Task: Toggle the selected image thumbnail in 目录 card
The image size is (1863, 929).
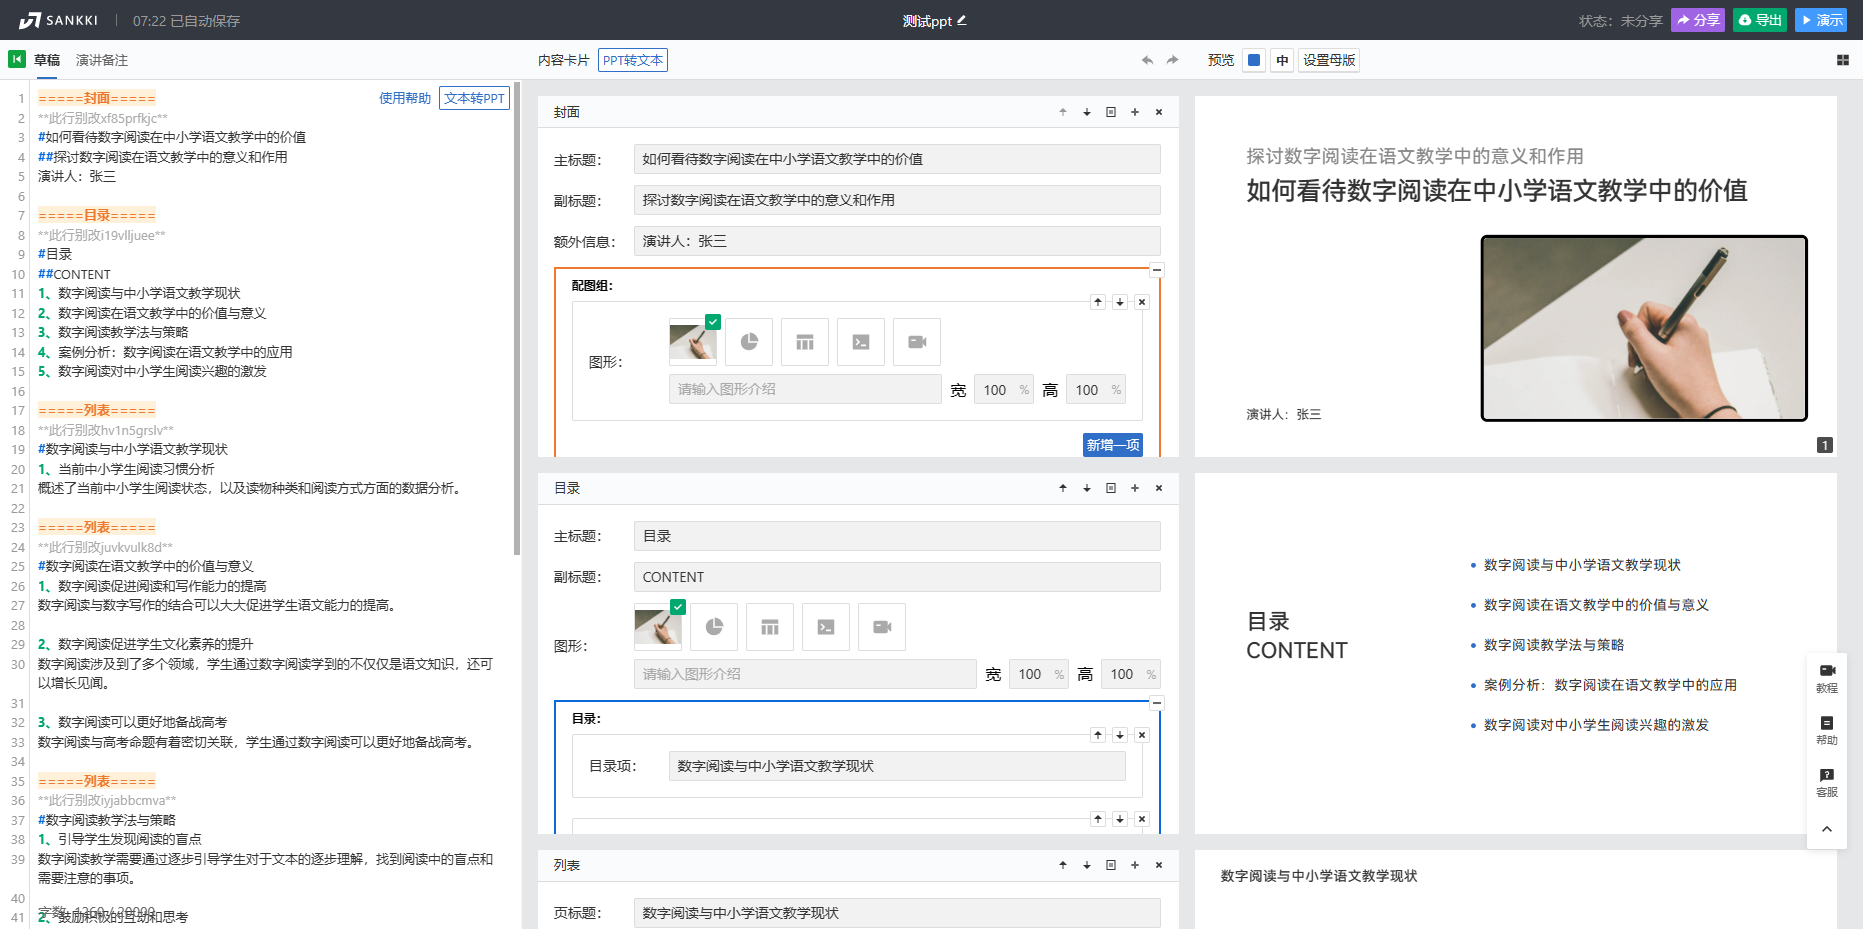Action: pos(658,627)
